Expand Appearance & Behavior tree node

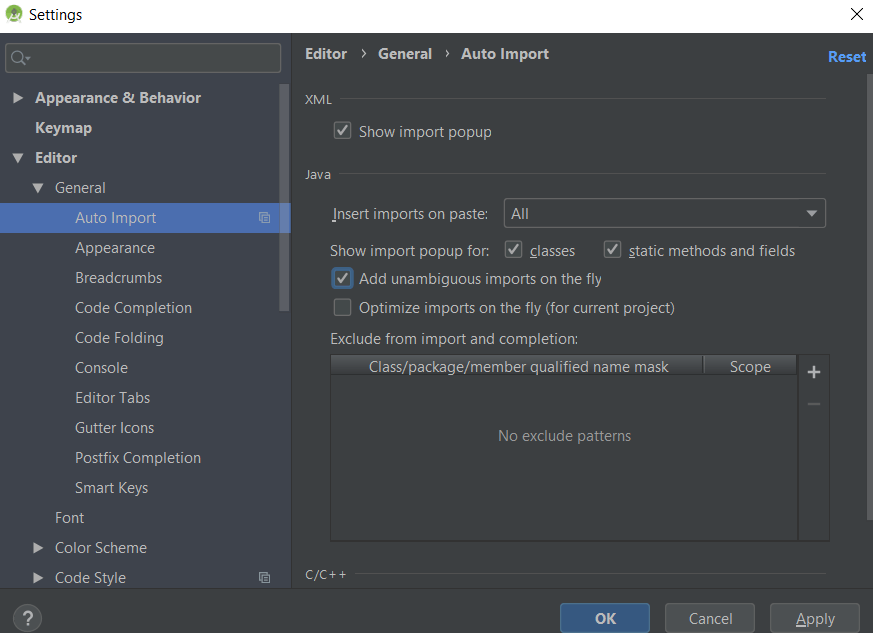(x=18, y=98)
